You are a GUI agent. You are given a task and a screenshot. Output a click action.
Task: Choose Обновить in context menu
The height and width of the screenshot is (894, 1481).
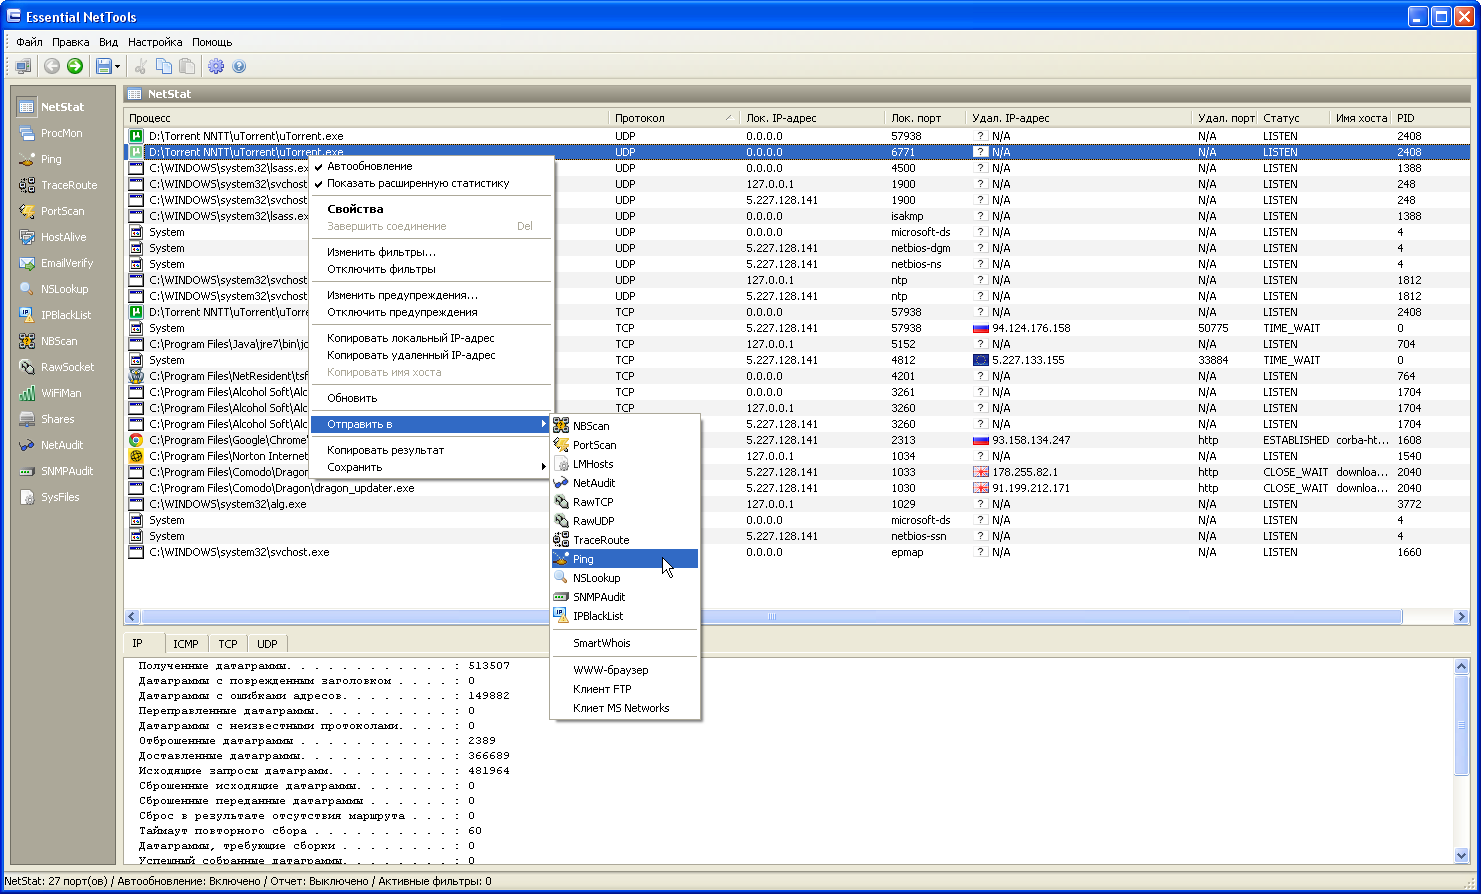[432, 398]
